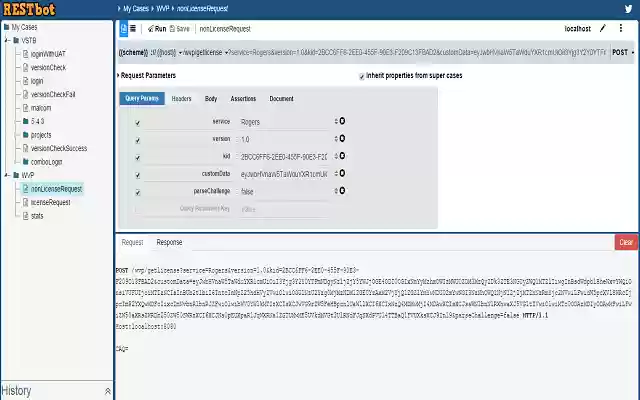Screen dimensions: 640x400
Task: Collapse the Request Parameters section
Action: (147, 76)
